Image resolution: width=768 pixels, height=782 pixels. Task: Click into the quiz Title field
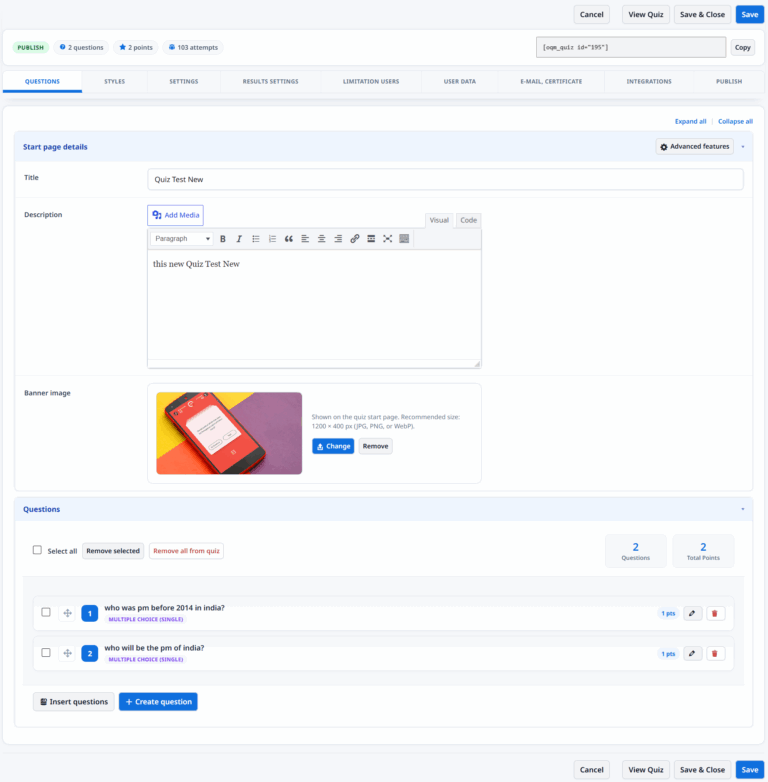(445, 179)
